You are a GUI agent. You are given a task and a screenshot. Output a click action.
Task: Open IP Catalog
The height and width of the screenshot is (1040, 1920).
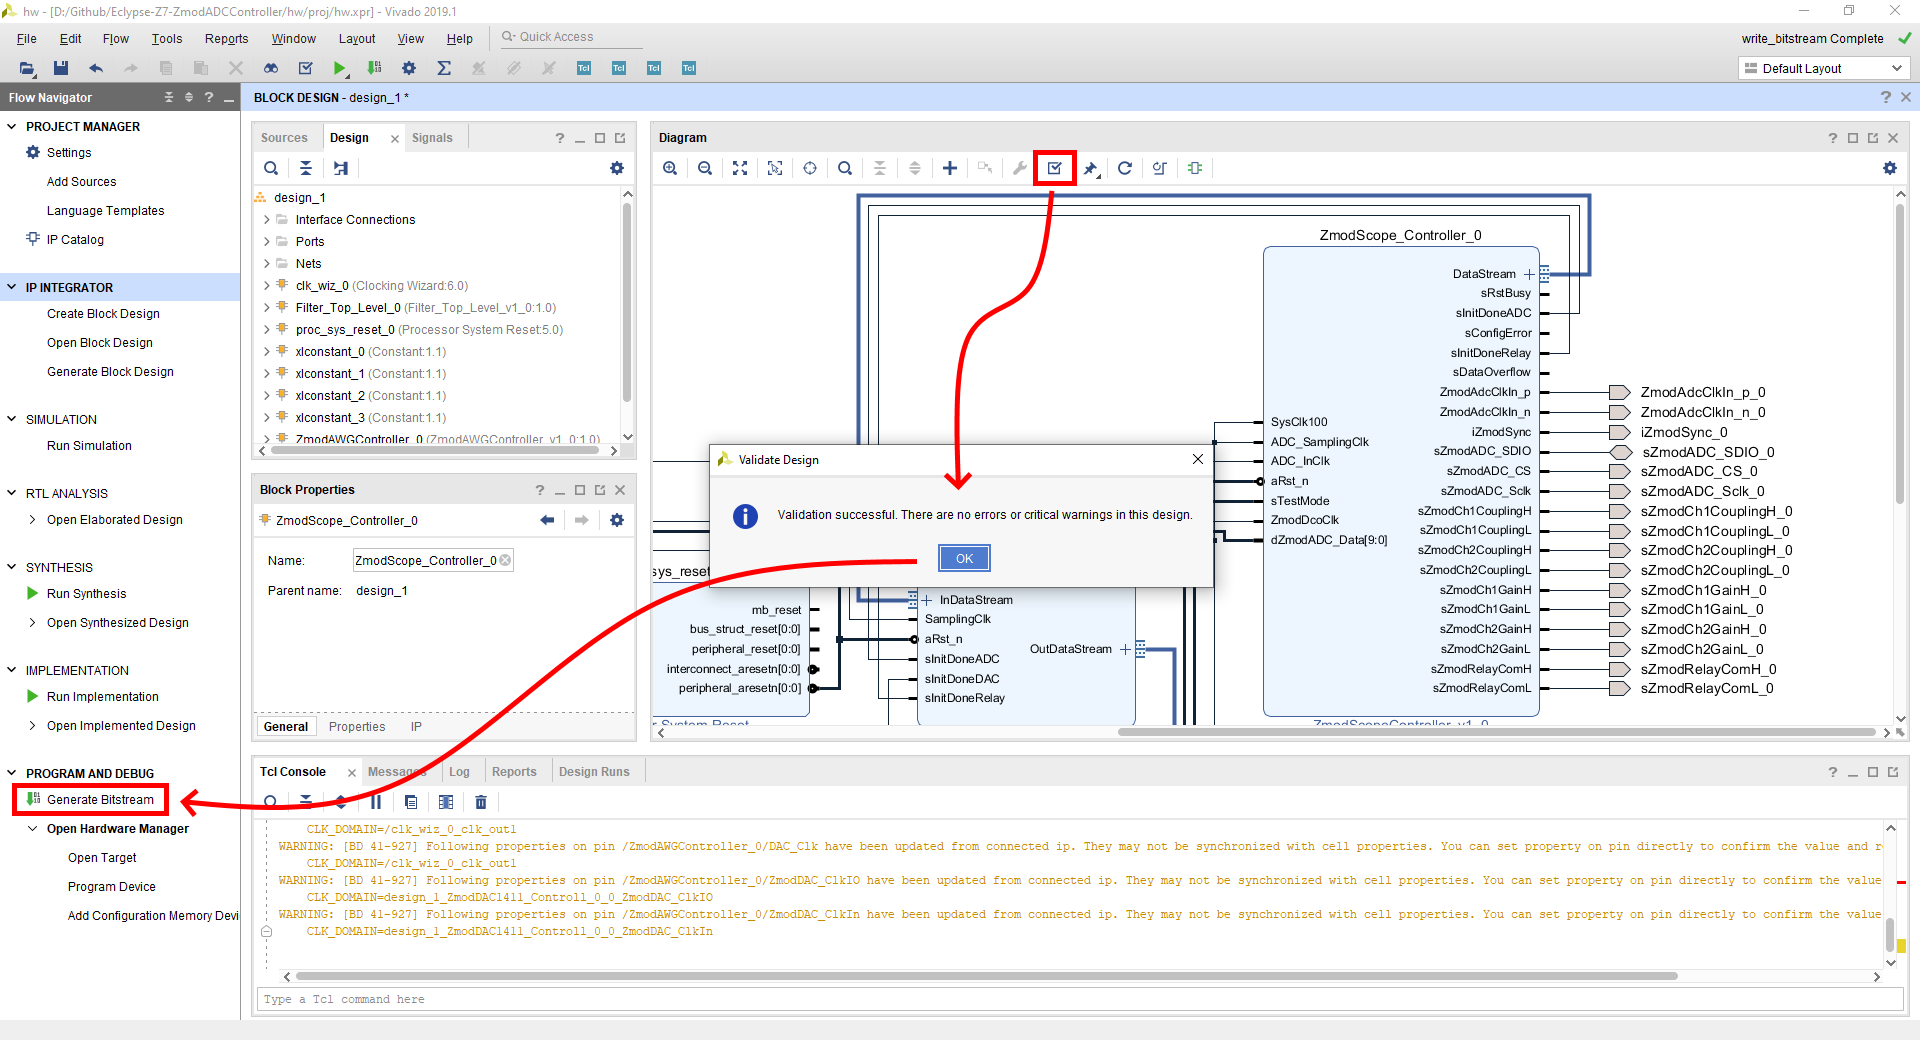tap(75, 240)
